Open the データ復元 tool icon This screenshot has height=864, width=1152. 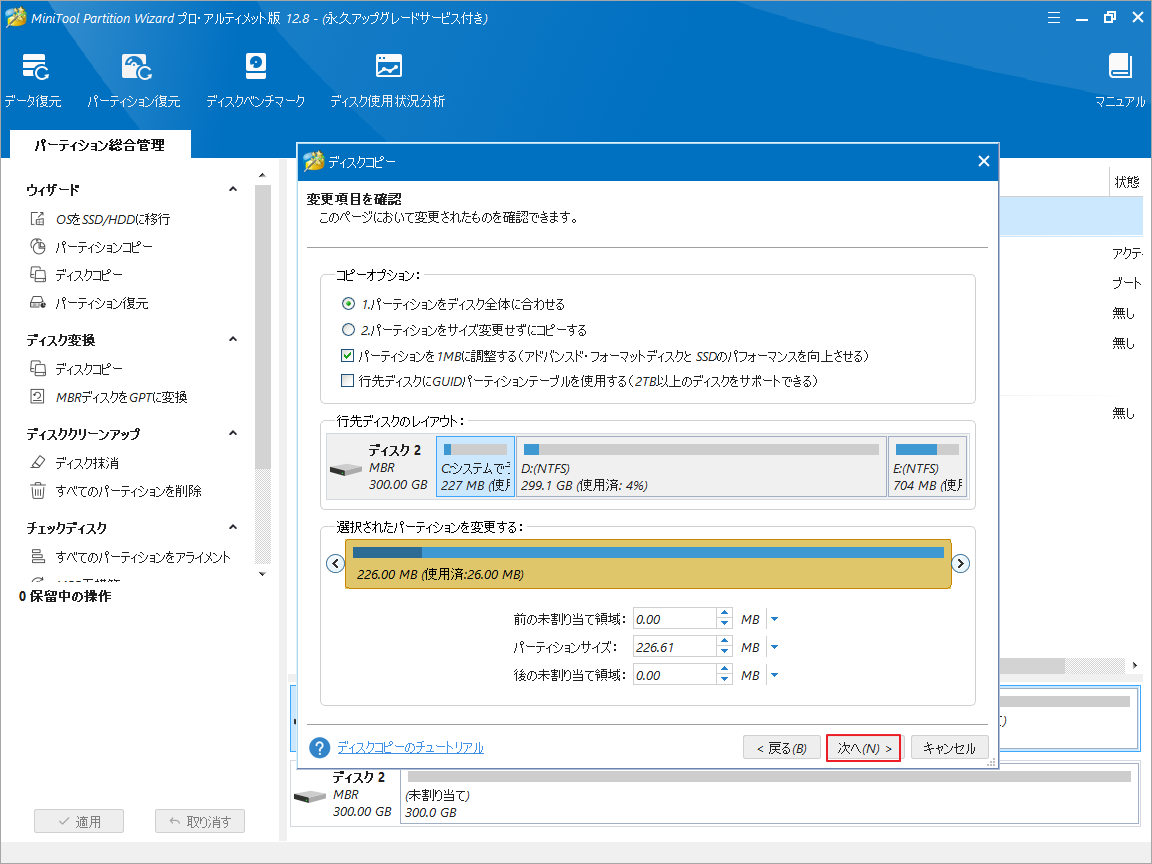click(x=35, y=67)
